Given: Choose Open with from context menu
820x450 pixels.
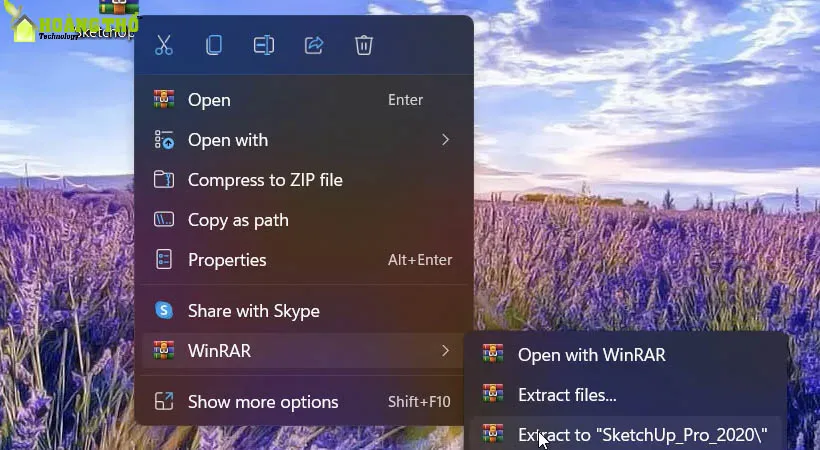Looking at the screenshot, I should pyautogui.click(x=303, y=140).
